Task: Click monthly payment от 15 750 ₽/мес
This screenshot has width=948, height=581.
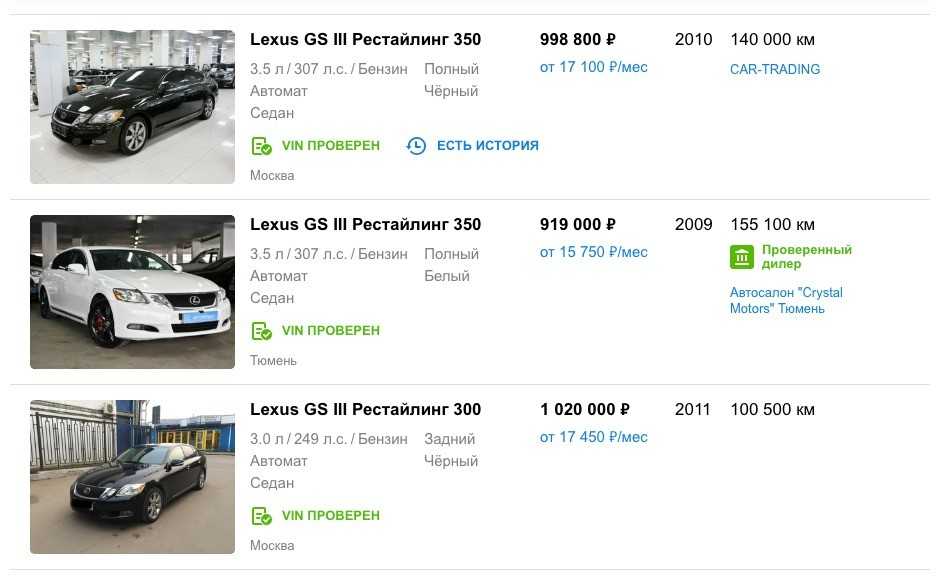Action: coord(593,252)
